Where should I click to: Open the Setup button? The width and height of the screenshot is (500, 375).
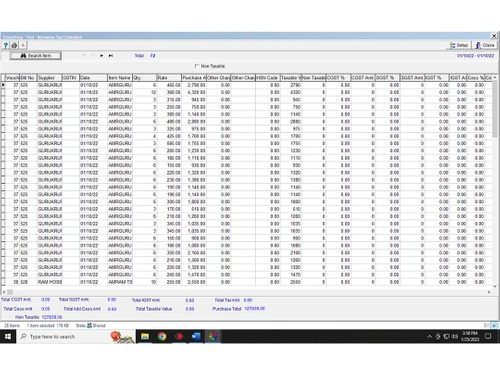459,45
